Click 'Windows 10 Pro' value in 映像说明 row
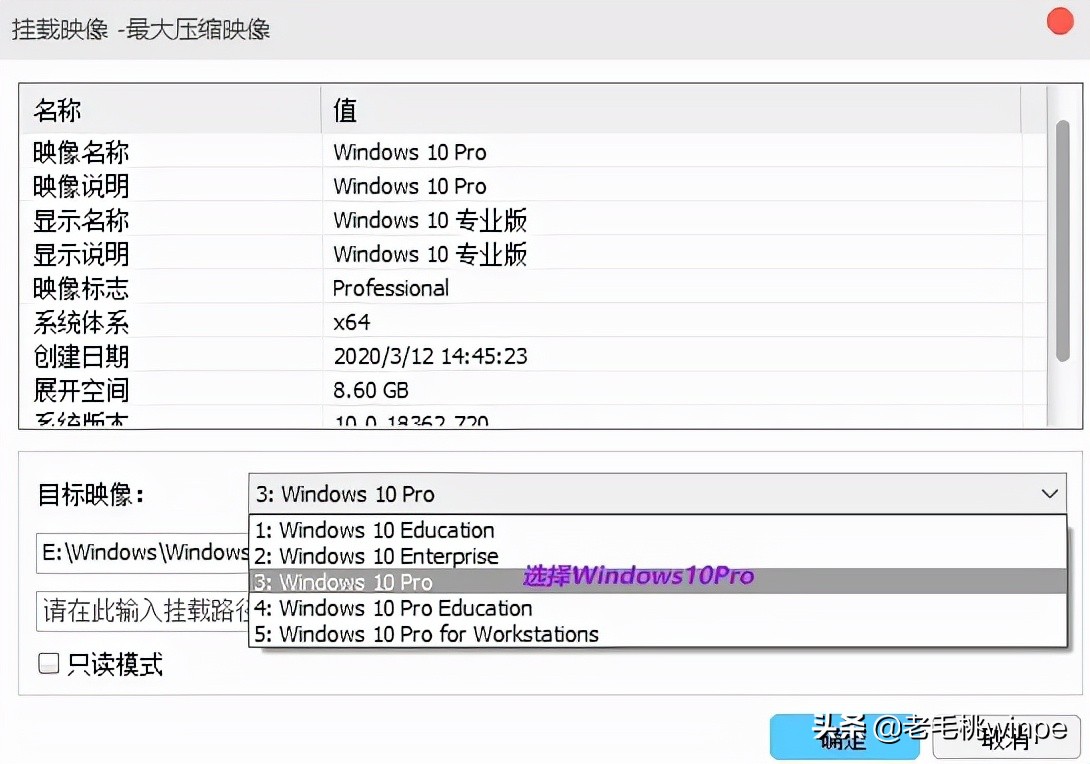Screen dimensions: 1090x764 (x=409, y=186)
